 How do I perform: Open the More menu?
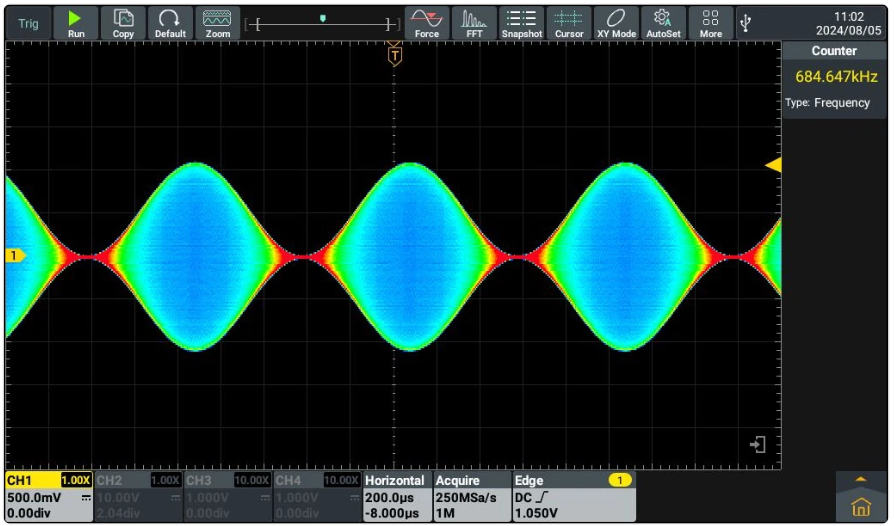pyautogui.click(x=710, y=23)
